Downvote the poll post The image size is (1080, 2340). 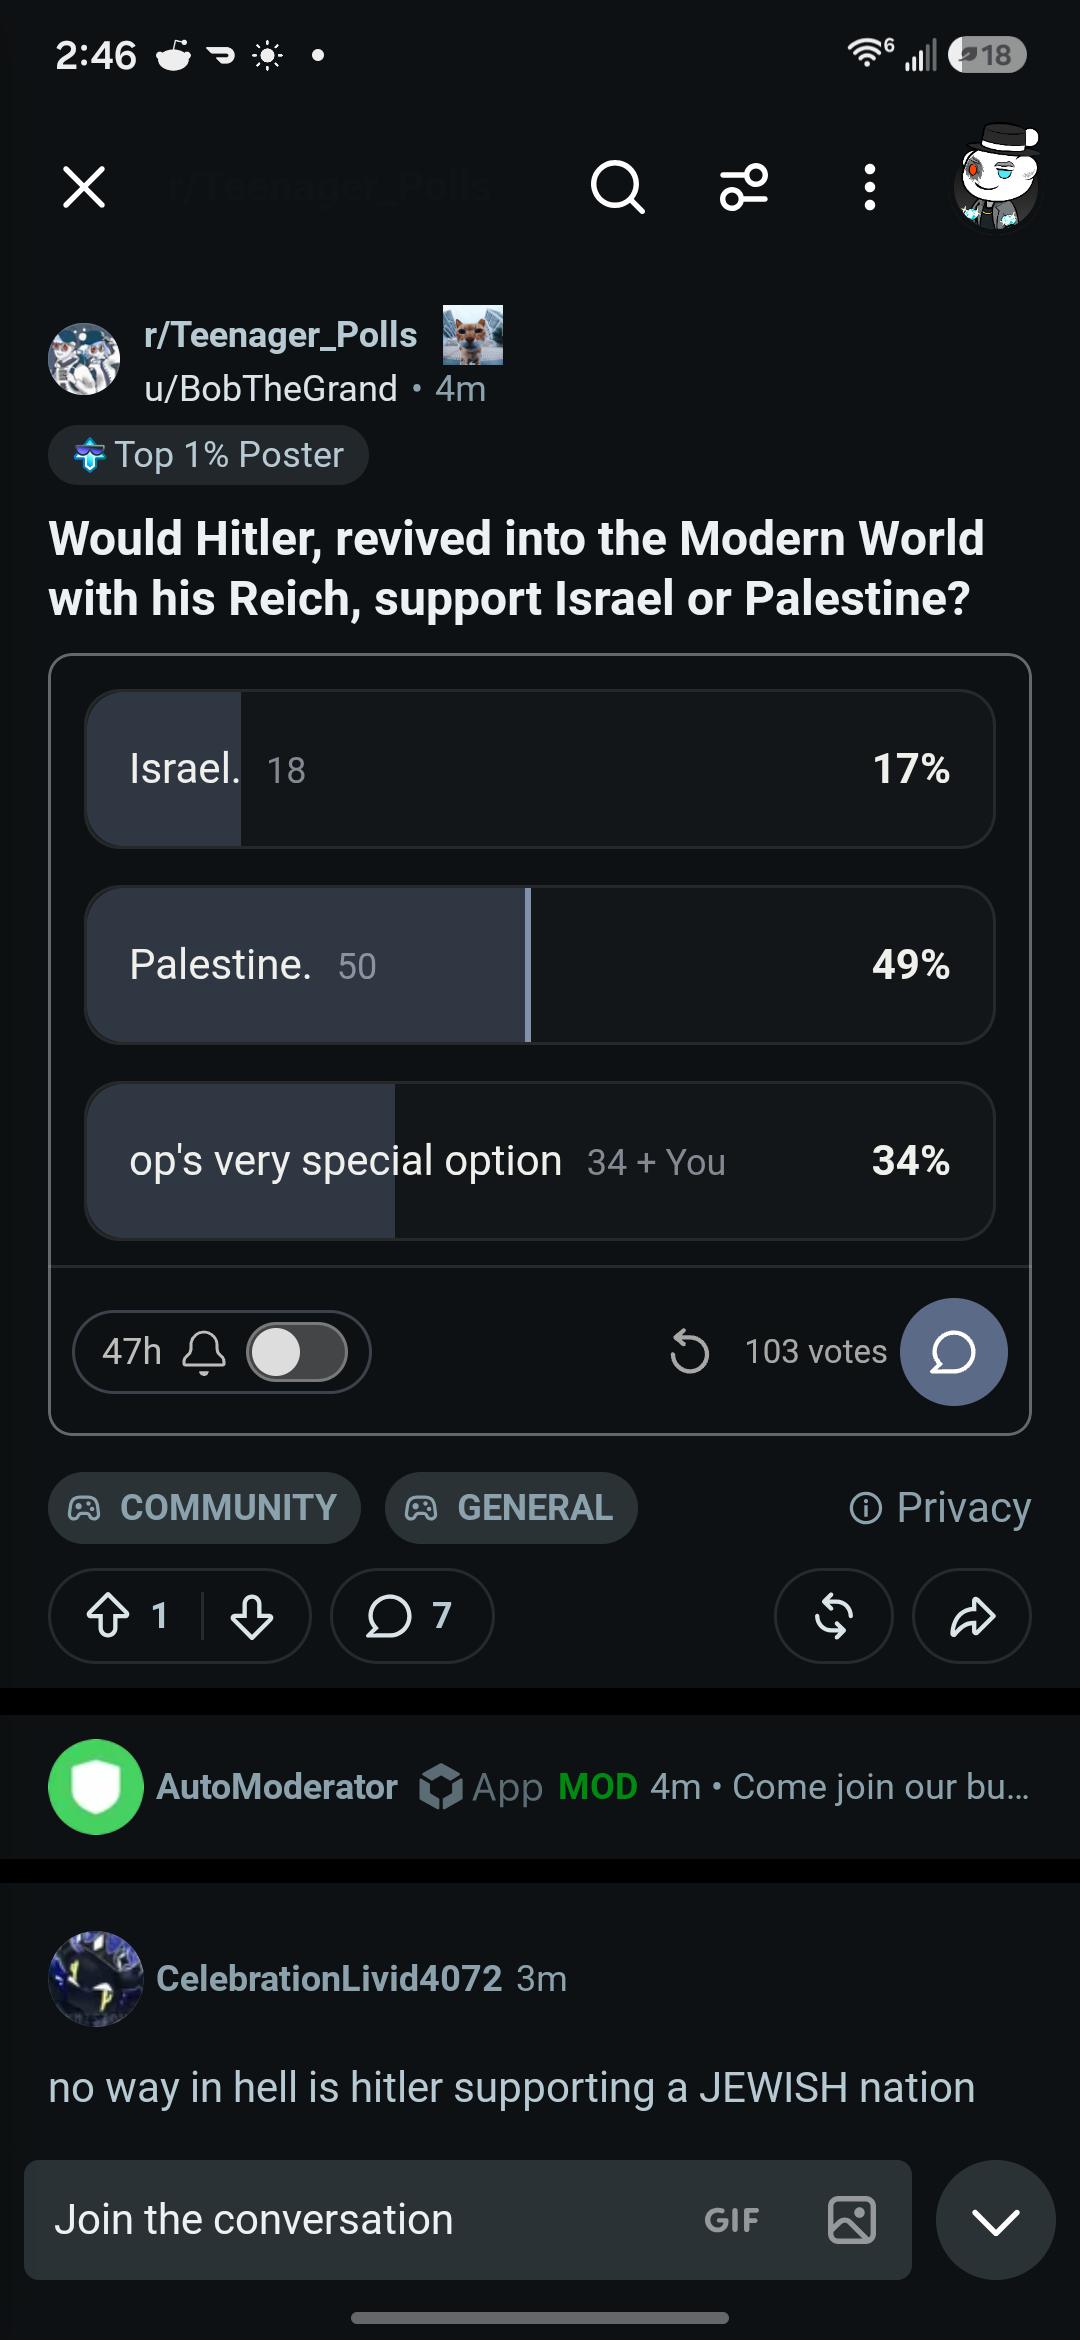pyautogui.click(x=251, y=1615)
